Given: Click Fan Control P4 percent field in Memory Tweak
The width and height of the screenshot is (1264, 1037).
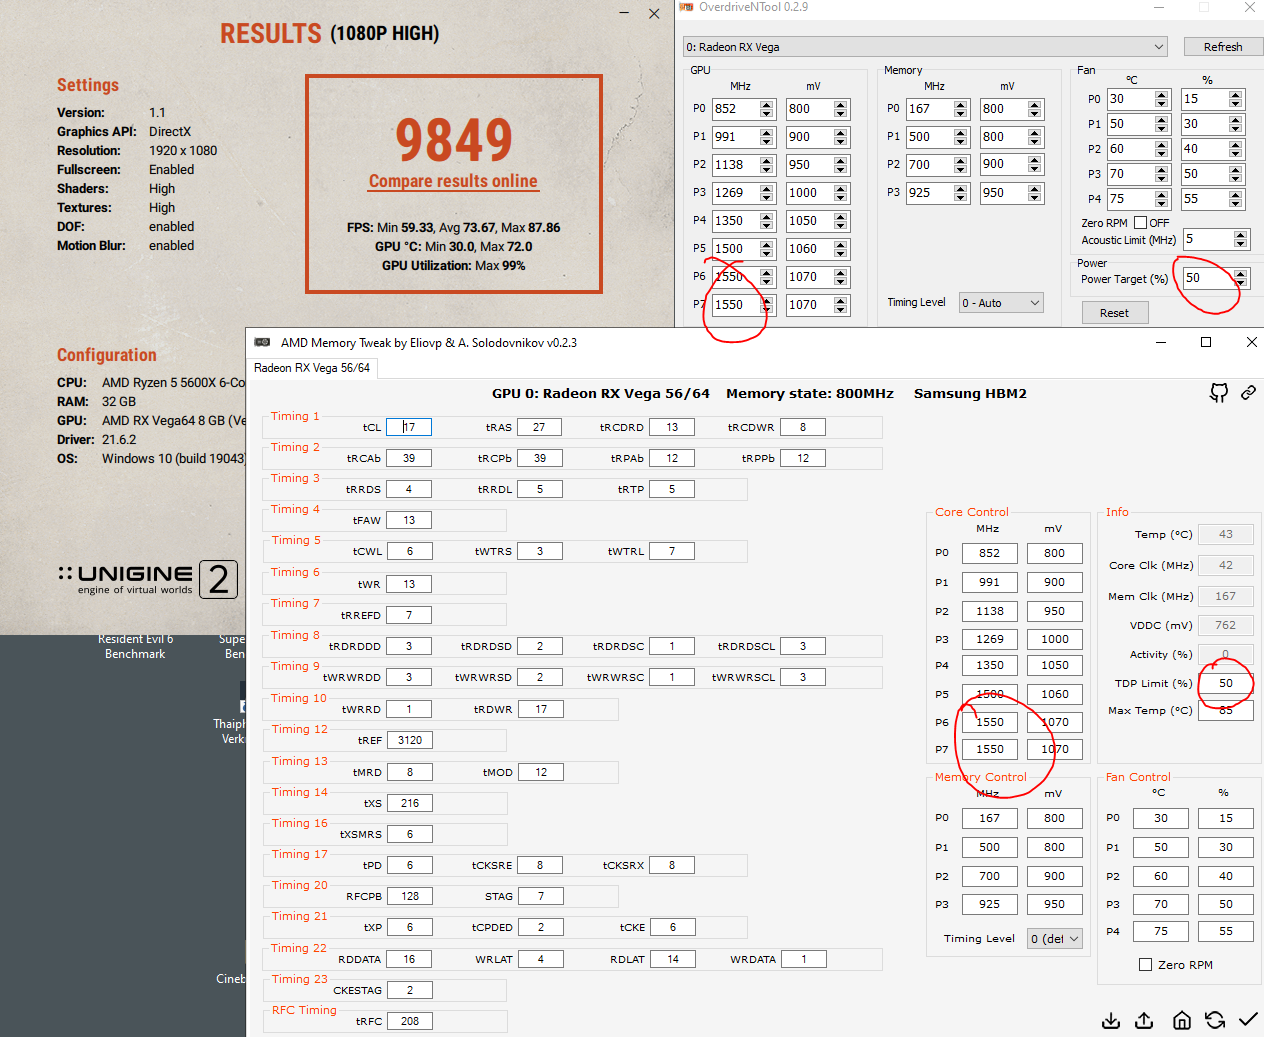Looking at the screenshot, I should point(1226,931).
